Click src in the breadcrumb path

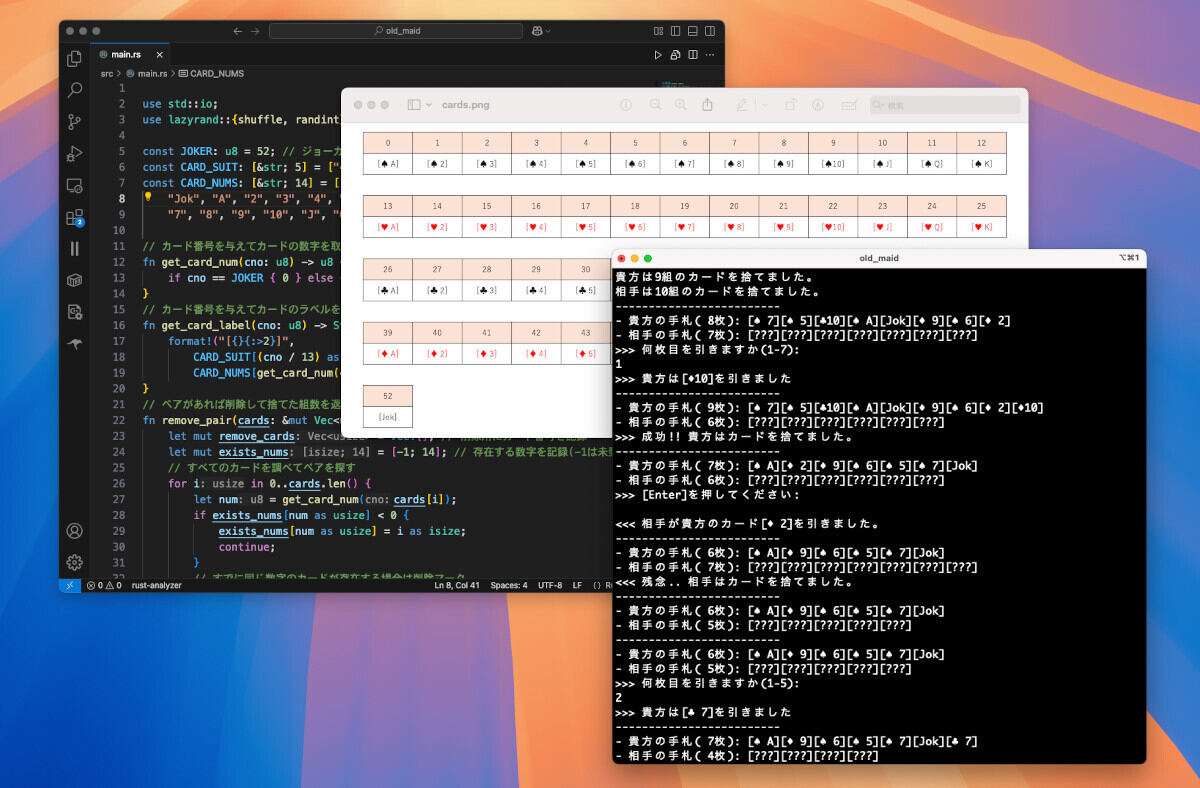click(x=107, y=74)
